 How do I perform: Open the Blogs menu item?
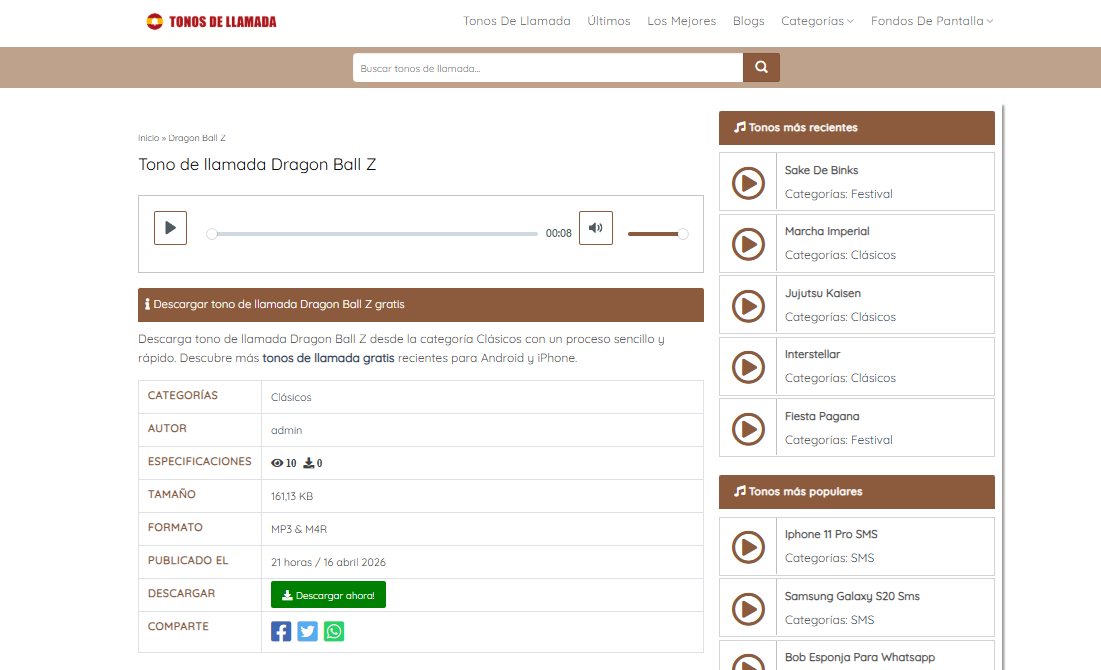(x=749, y=21)
